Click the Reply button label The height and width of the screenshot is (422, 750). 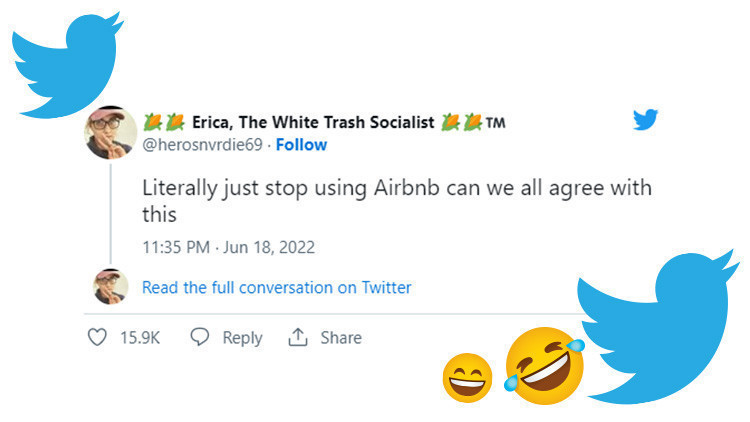tap(242, 338)
